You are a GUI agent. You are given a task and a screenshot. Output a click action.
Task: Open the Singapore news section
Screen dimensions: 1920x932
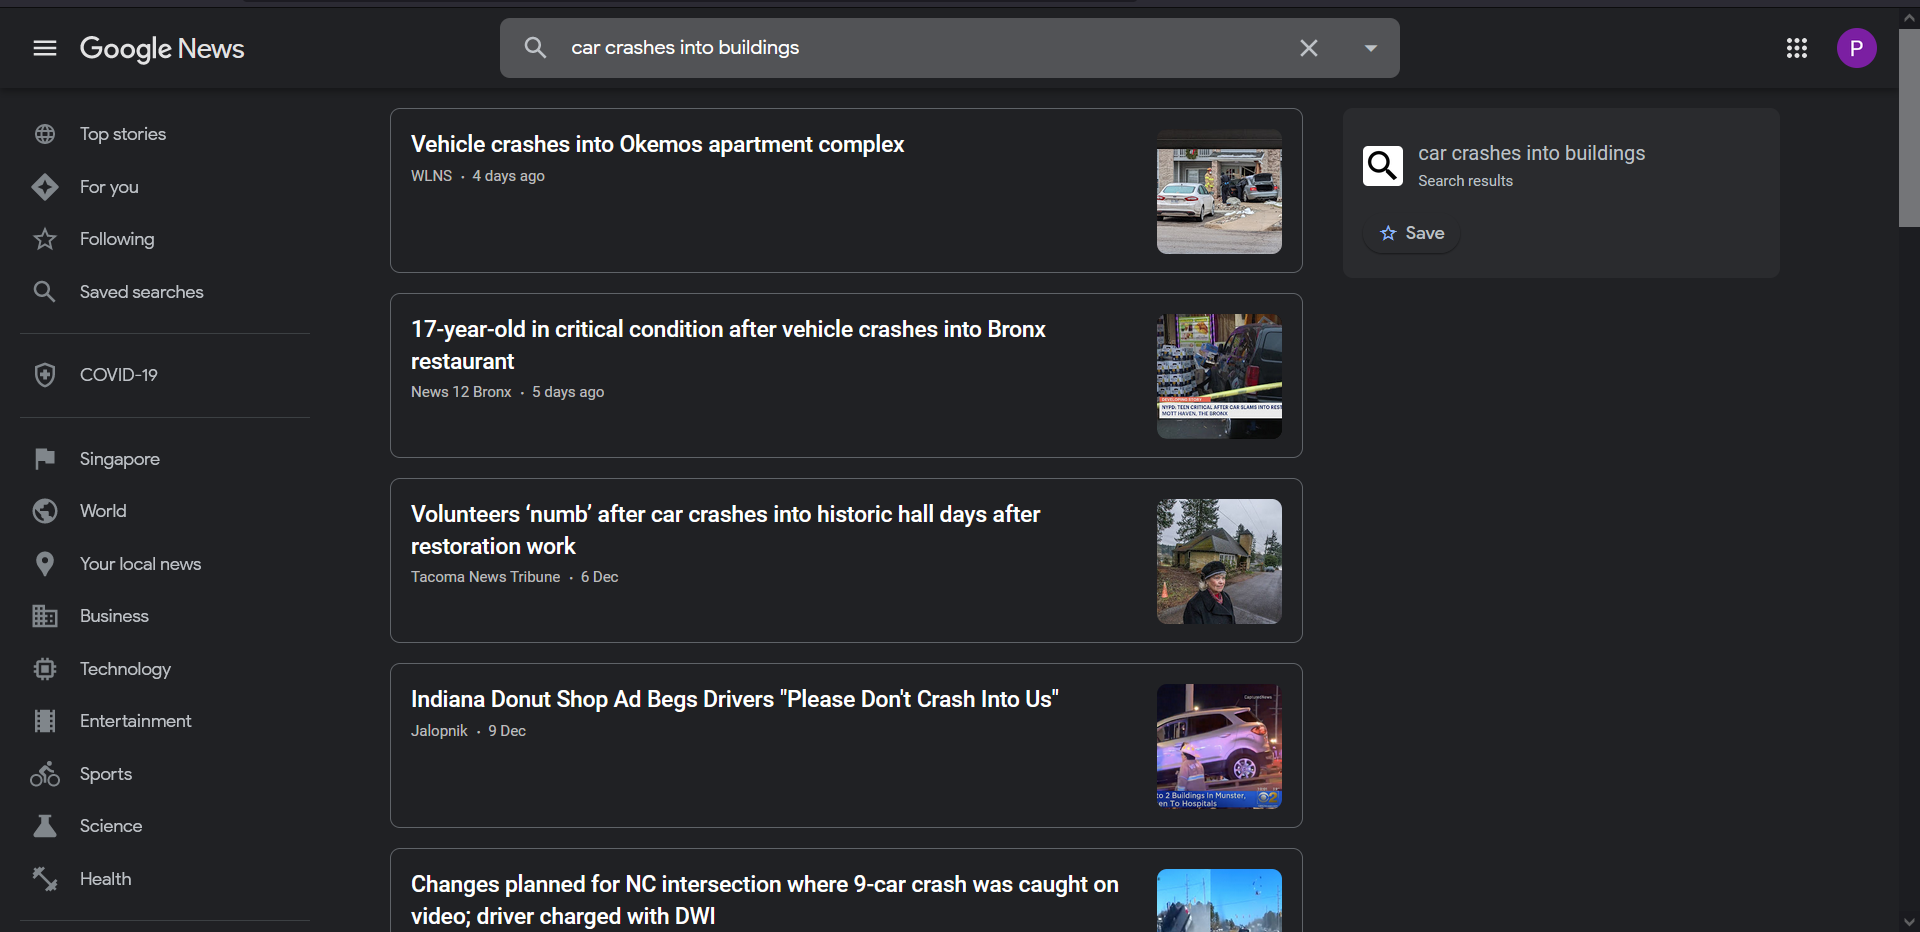point(120,459)
